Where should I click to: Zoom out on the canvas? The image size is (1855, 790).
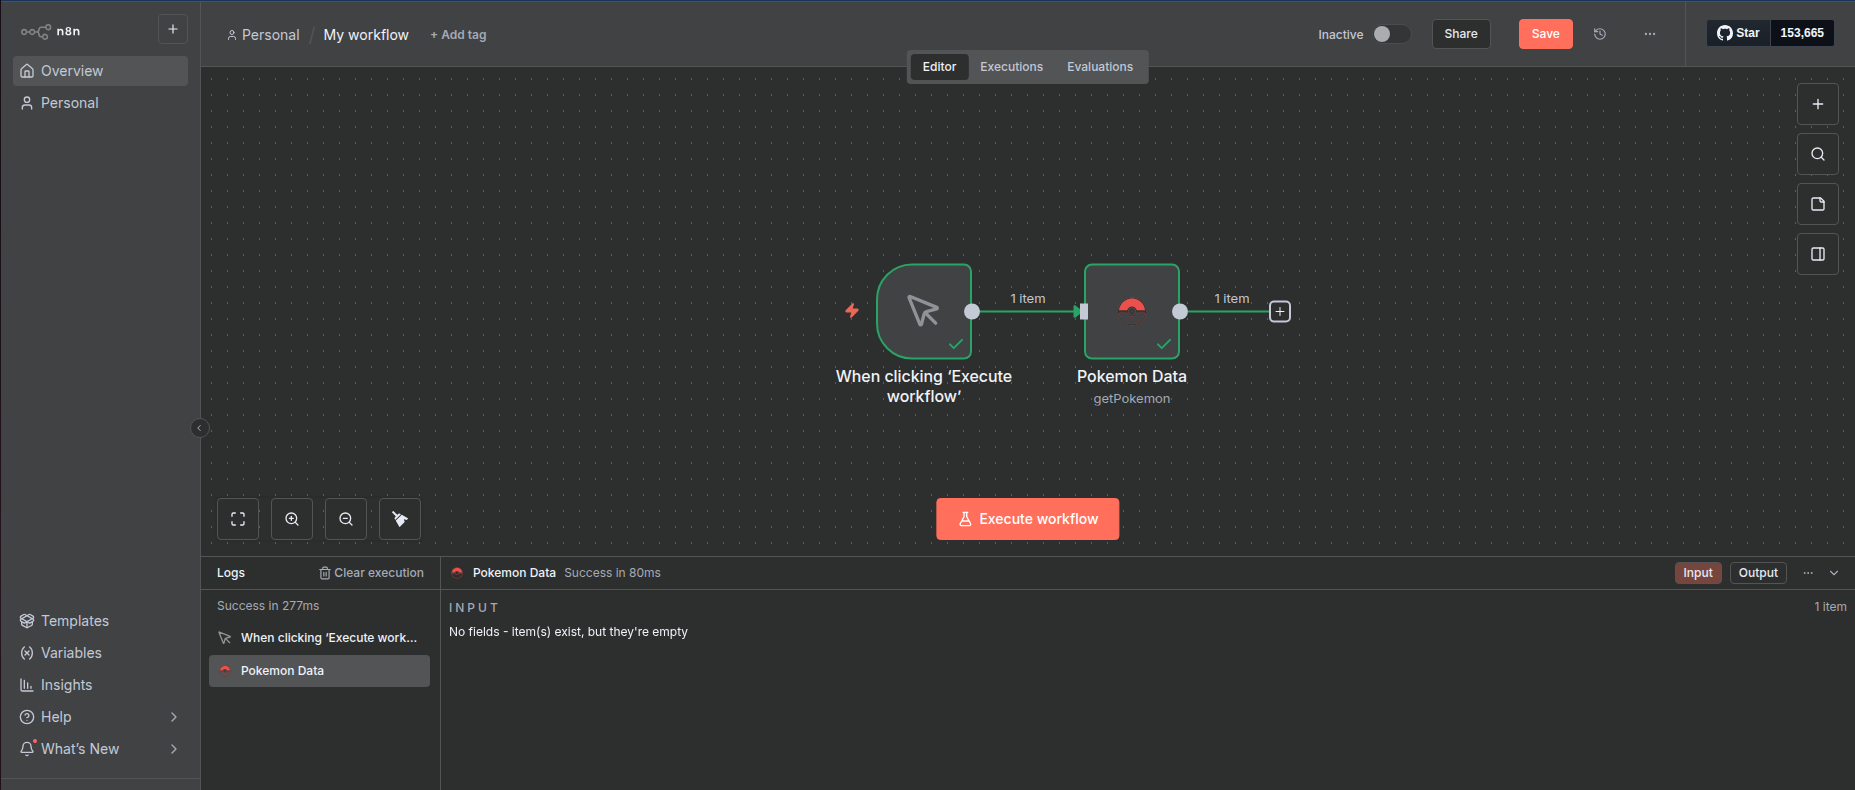click(x=346, y=519)
